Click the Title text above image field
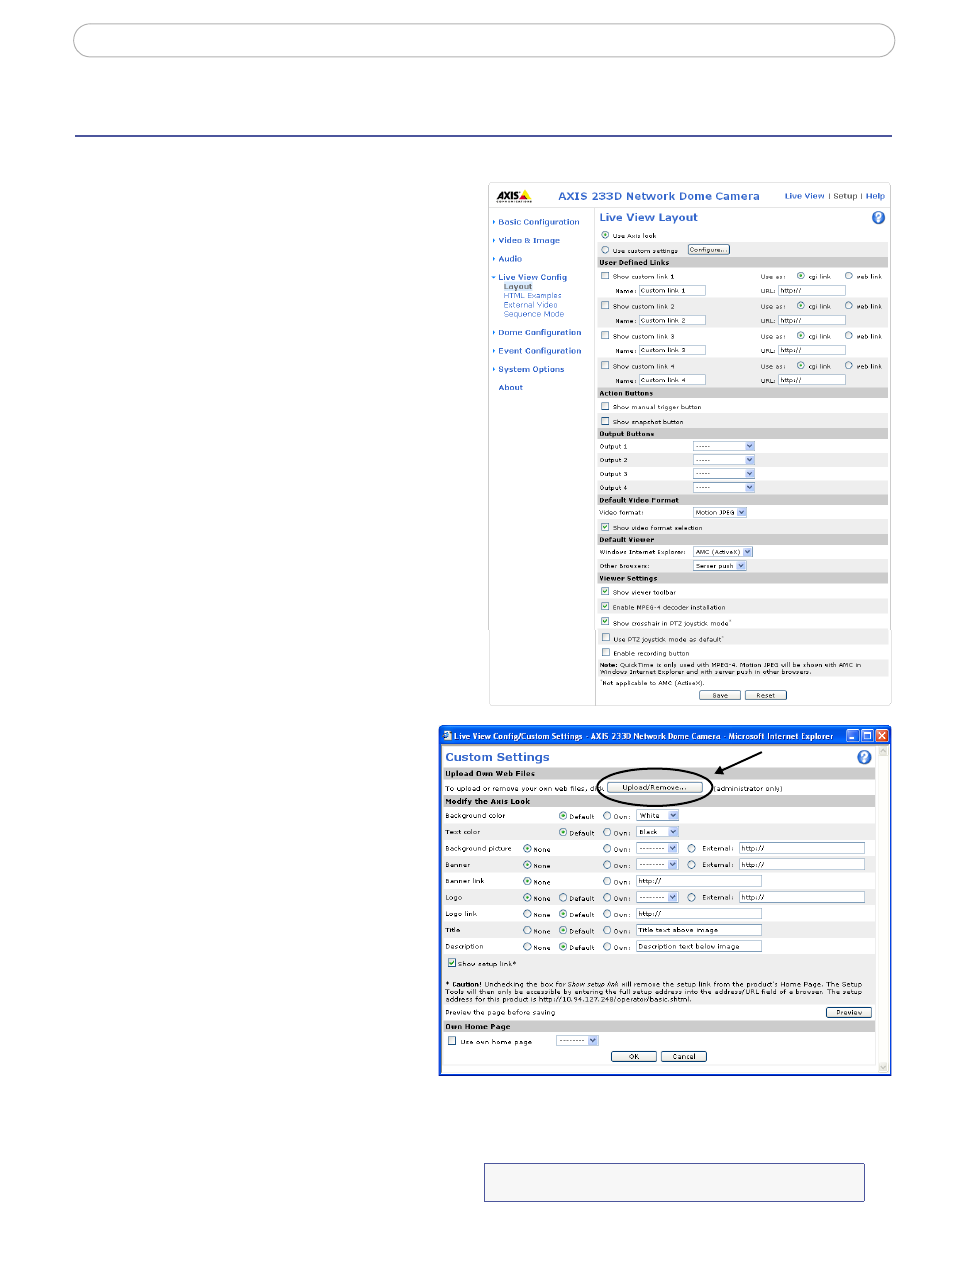954x1263 pixels. point(699,930)
